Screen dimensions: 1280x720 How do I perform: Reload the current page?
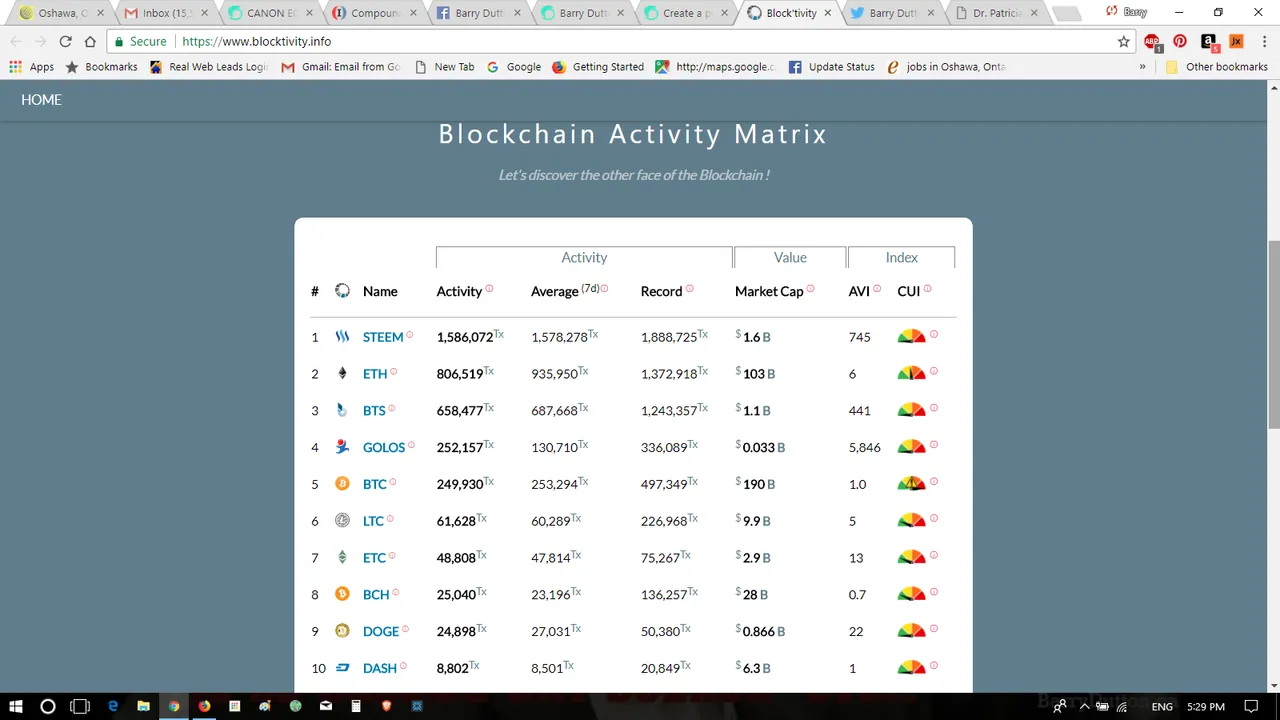tap(65, 42)
